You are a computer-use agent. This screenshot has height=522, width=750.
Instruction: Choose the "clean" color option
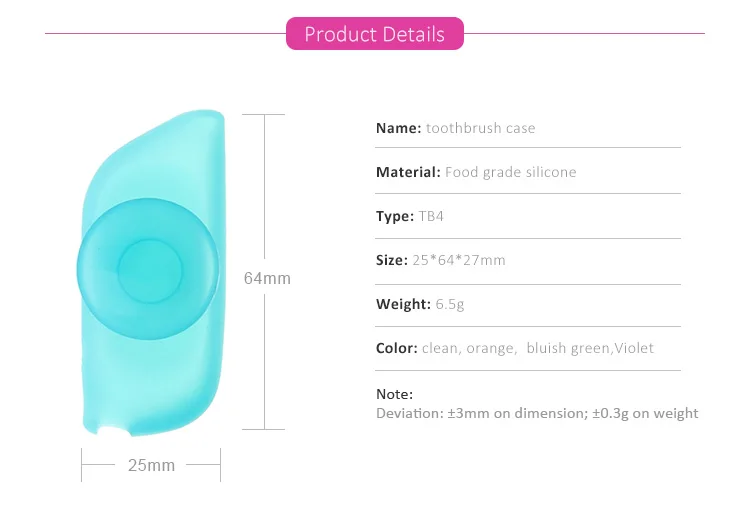[x=440, y=348]
